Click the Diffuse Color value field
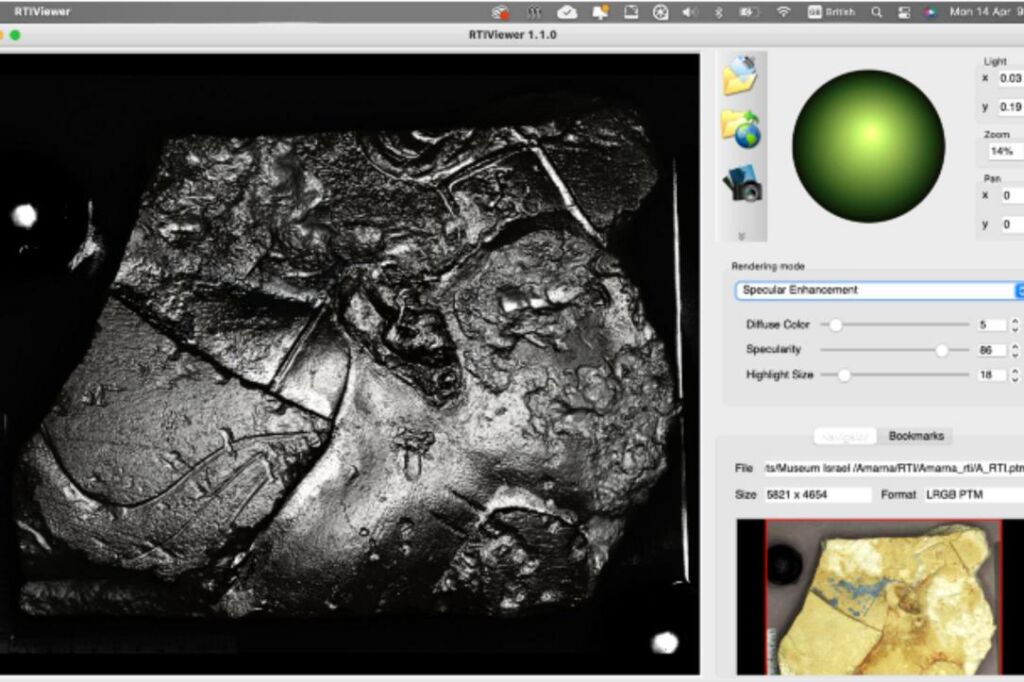 [x=991, y=325]
